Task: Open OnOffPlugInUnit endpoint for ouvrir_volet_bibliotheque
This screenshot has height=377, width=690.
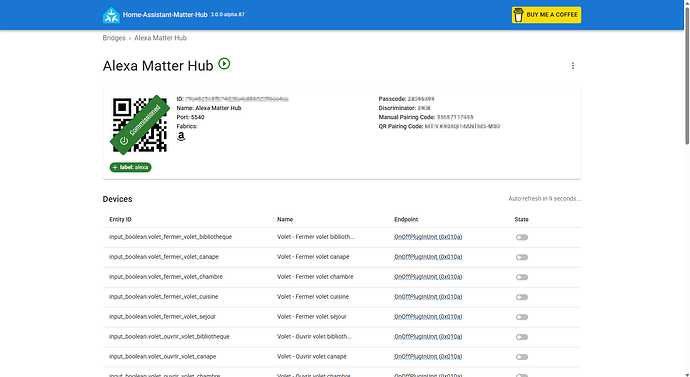Action: point(428,337)
